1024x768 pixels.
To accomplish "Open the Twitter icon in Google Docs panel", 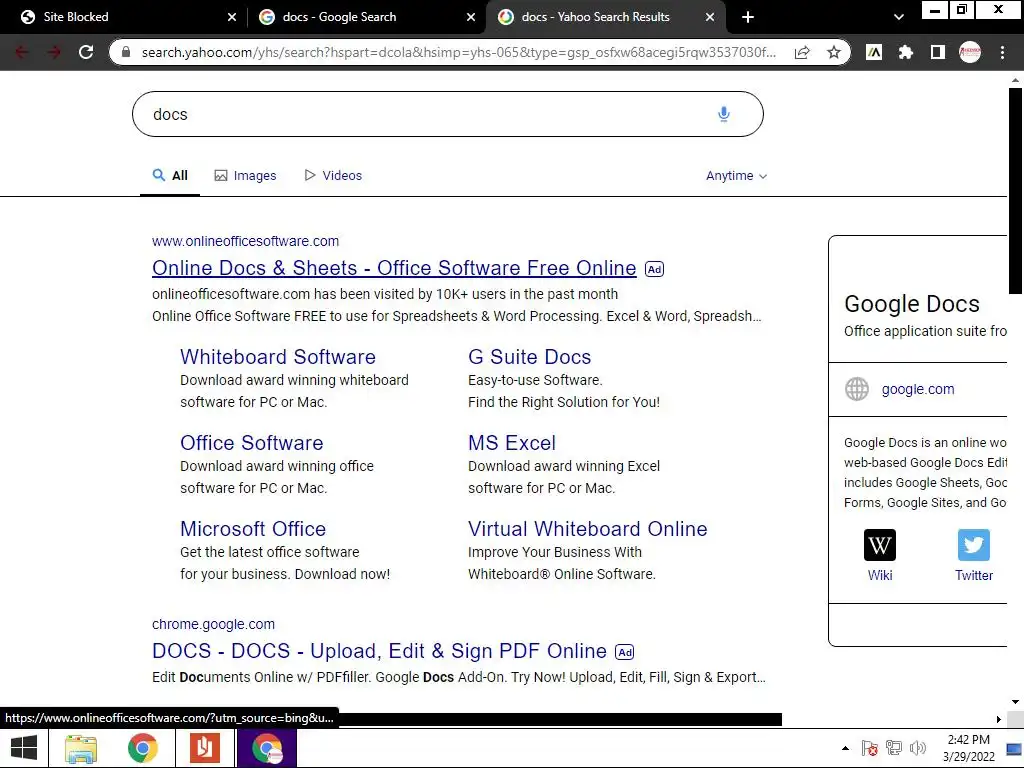I will [x=974, y=545].
